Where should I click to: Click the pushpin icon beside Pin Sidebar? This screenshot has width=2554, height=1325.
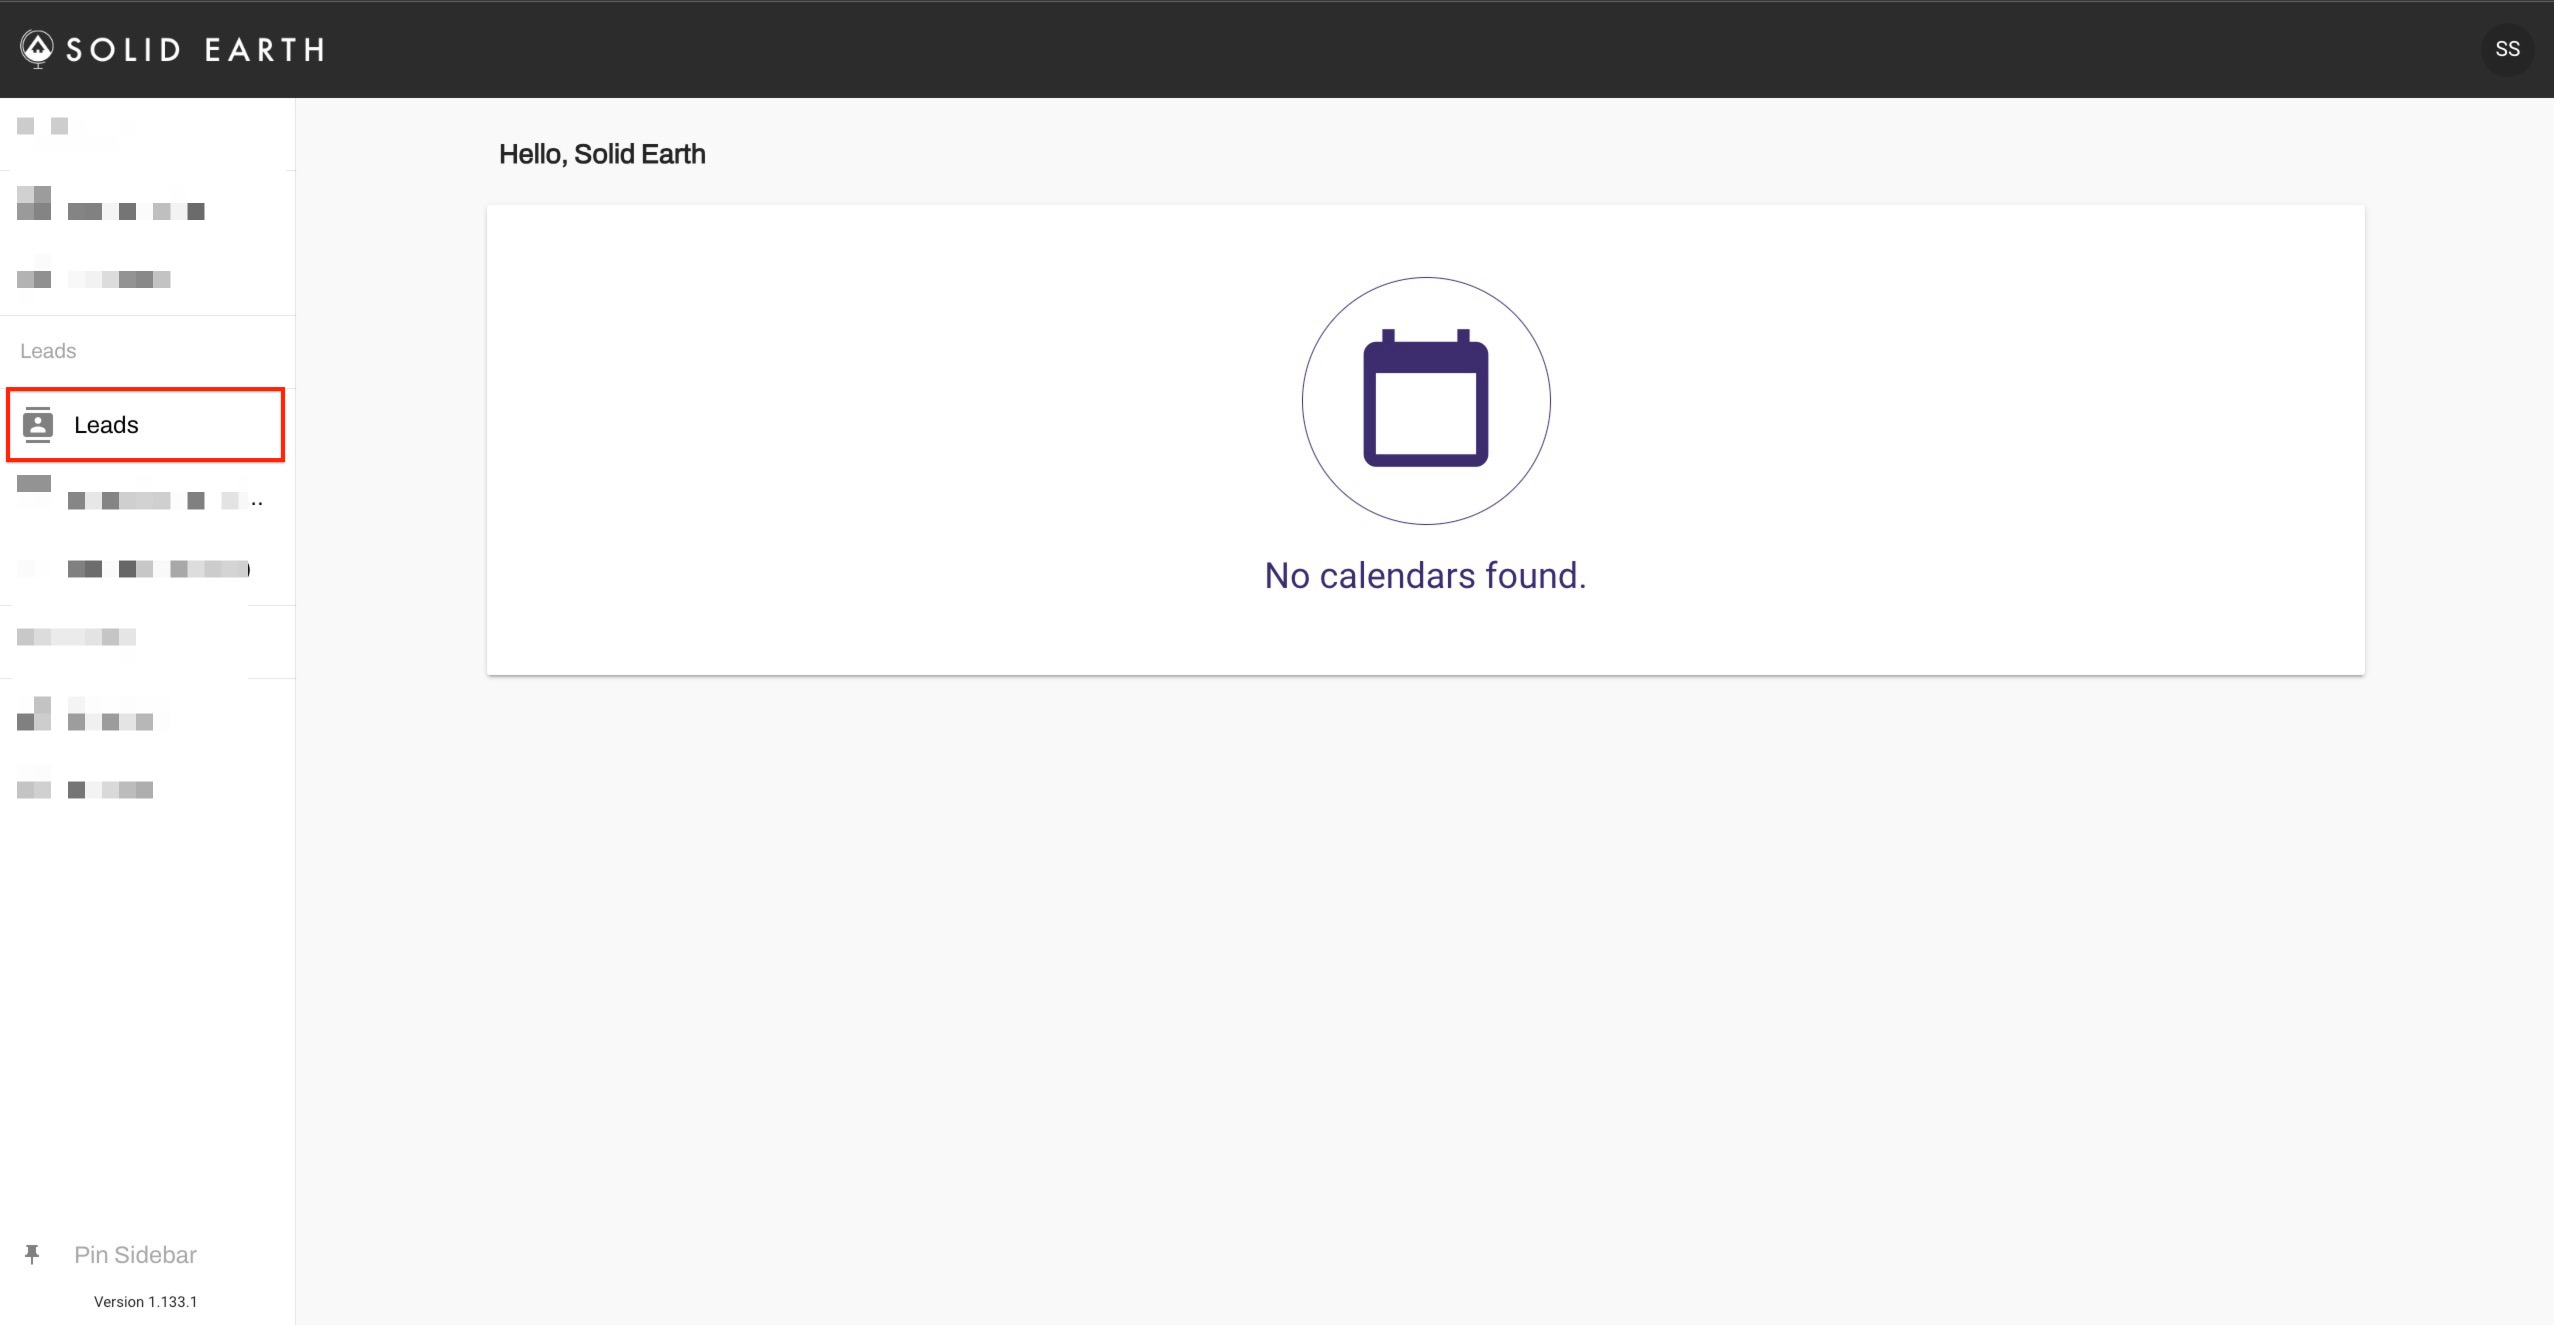pyautogui.click(x=32, y=1254)
